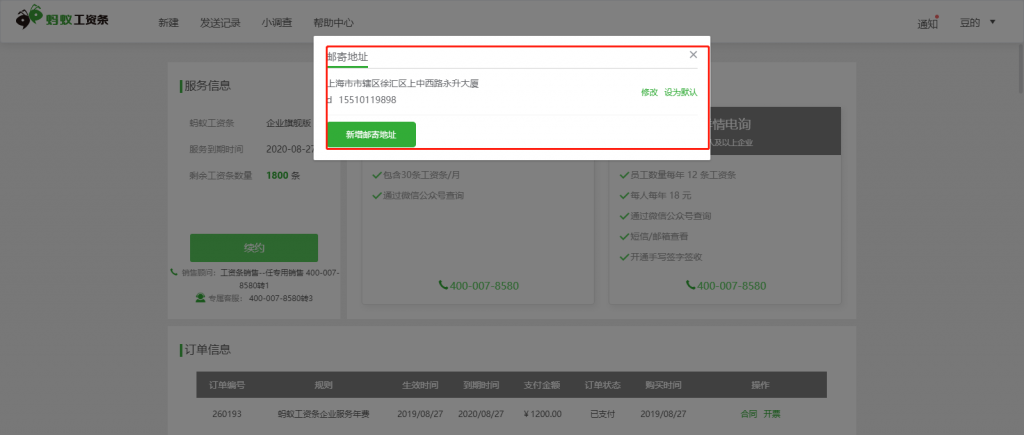Go to 发送记录 in navigation
Viewport: 1024px width, 435px height.
pyautogui.click(x=220, y=22)
